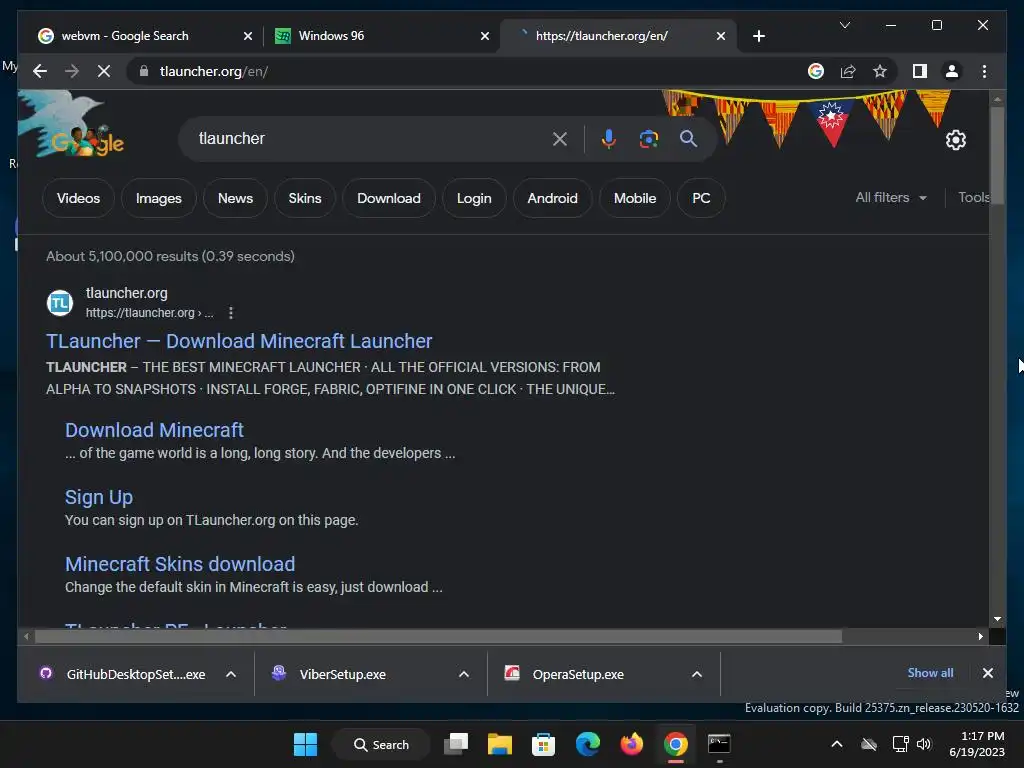Start voice search with microphone
Viewport: 1024px width, 768px height.
pyautogui.click(x=609, y=138)
